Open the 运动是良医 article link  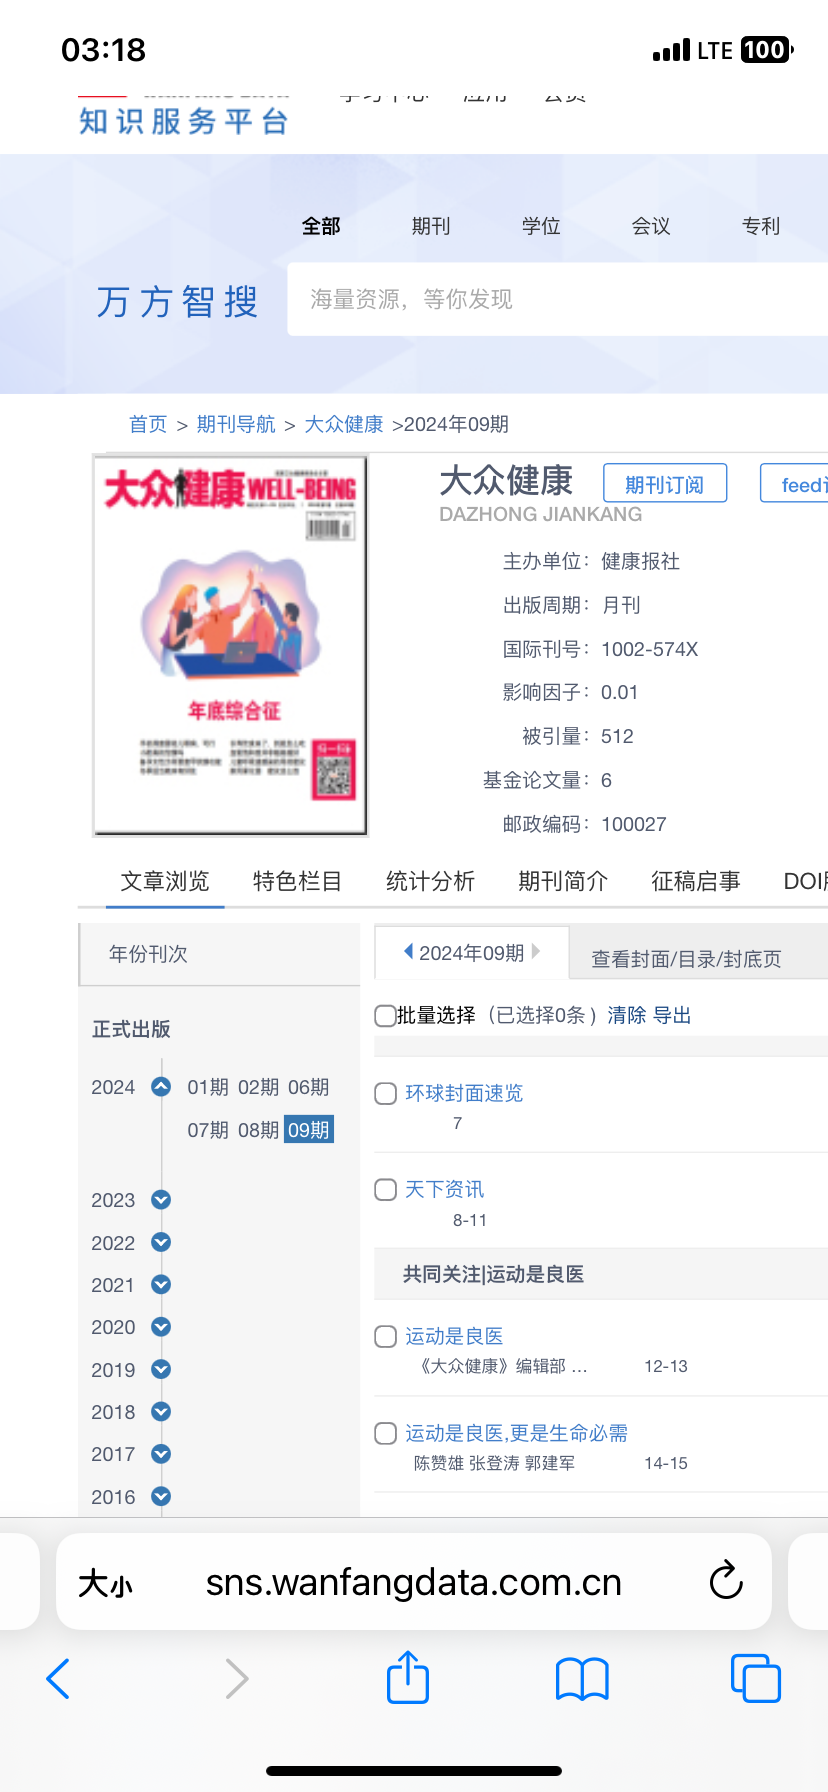[x=454, y=1336]
